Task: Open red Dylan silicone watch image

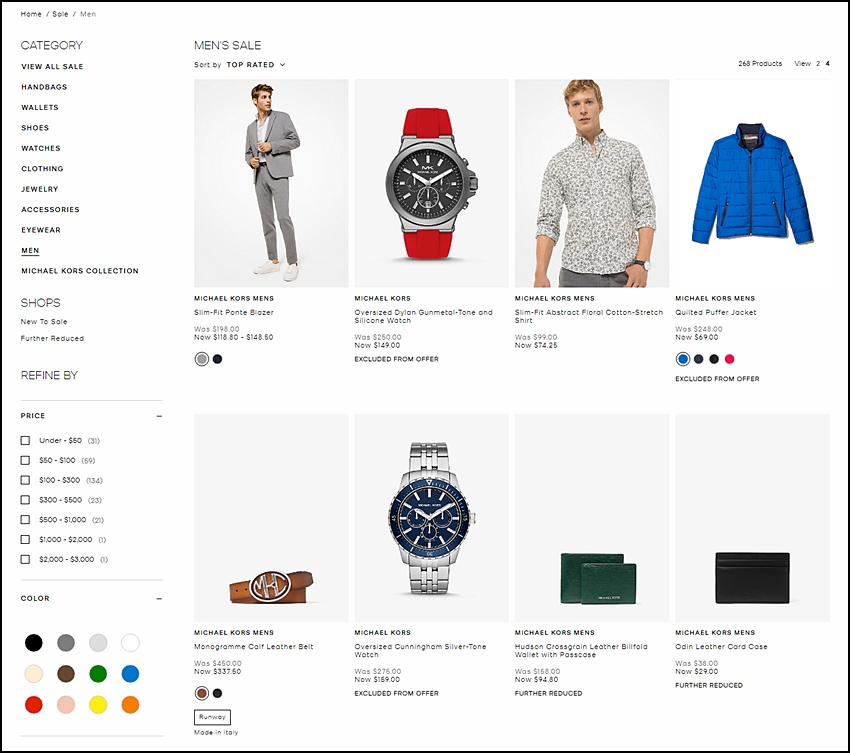Action: point(432,183)
